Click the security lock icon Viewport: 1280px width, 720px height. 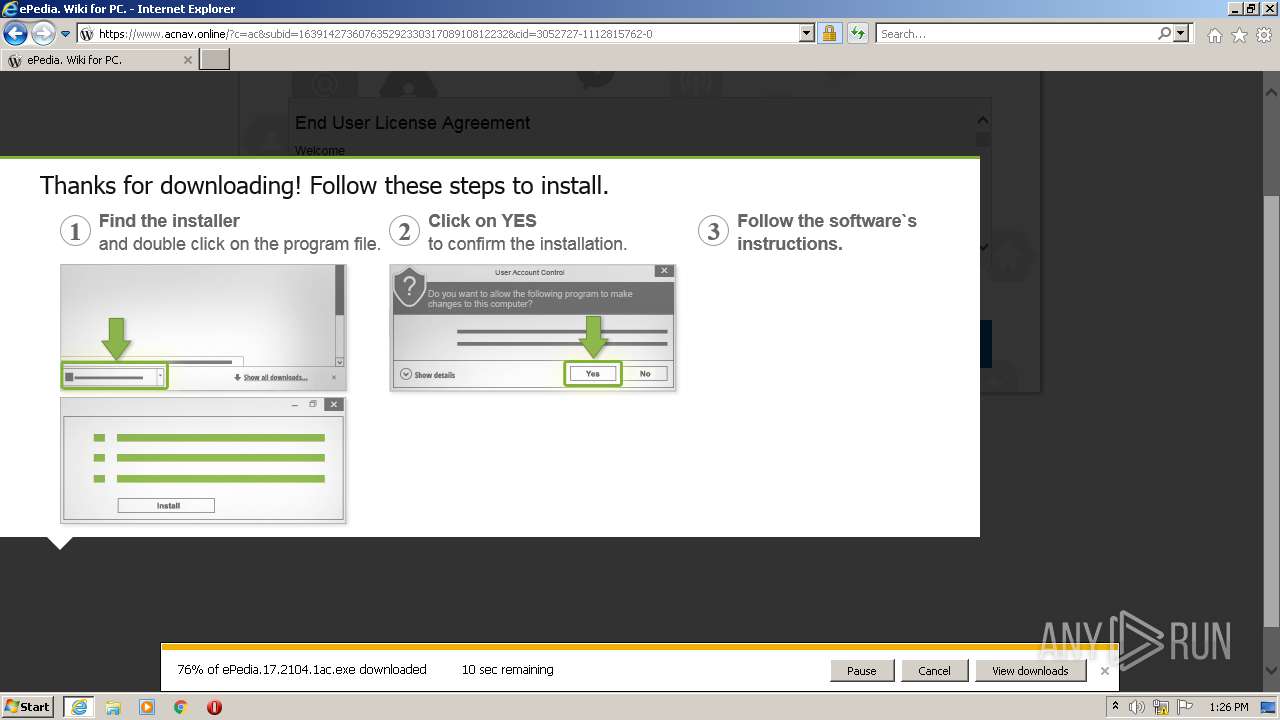click(x=829, y=34)
